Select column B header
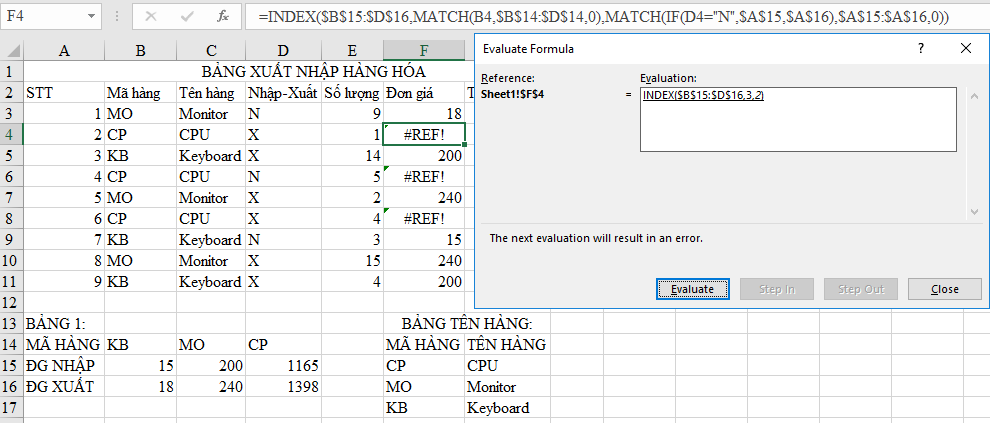Screen dimensions: 990x423 (141, 51)
